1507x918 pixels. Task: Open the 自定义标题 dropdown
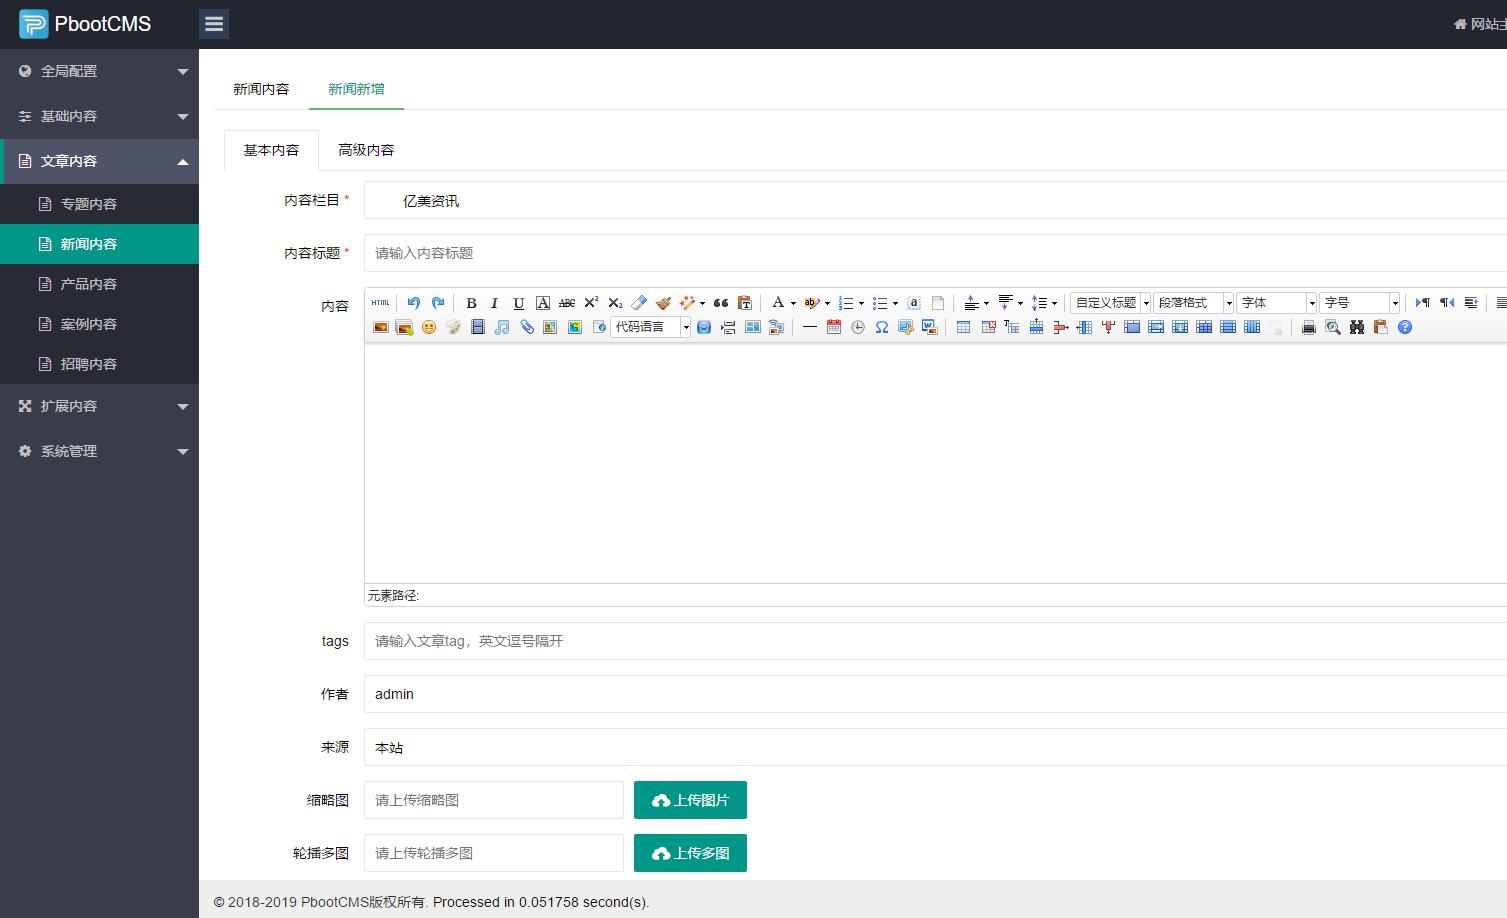[1110, 303]
